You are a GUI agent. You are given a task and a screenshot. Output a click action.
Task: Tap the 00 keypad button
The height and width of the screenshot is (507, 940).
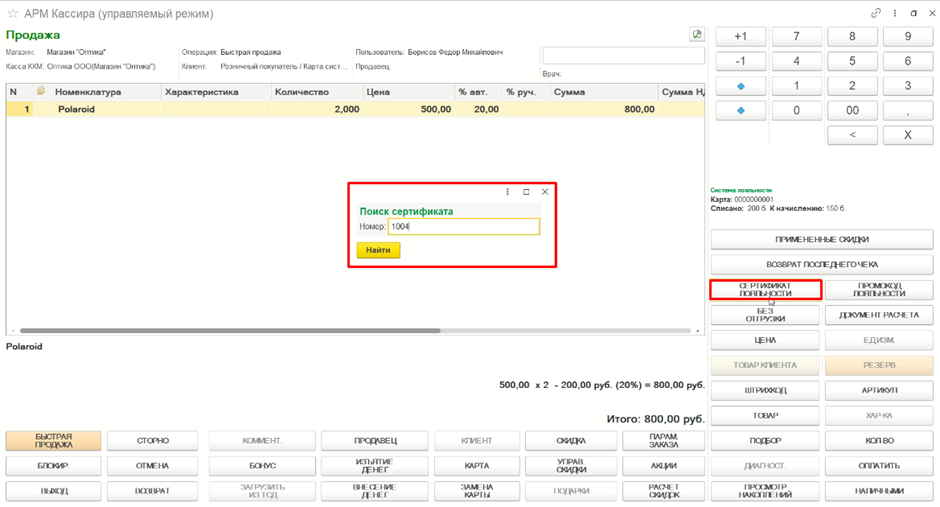[852, 110]
